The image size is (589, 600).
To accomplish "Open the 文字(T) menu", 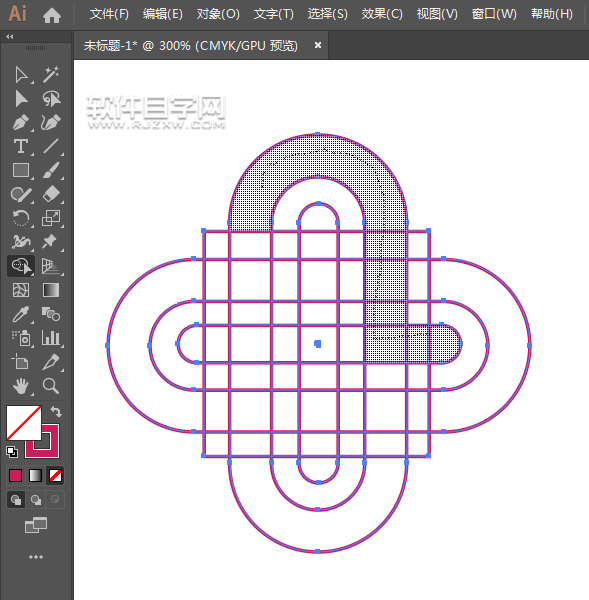I will click(274, 14).
